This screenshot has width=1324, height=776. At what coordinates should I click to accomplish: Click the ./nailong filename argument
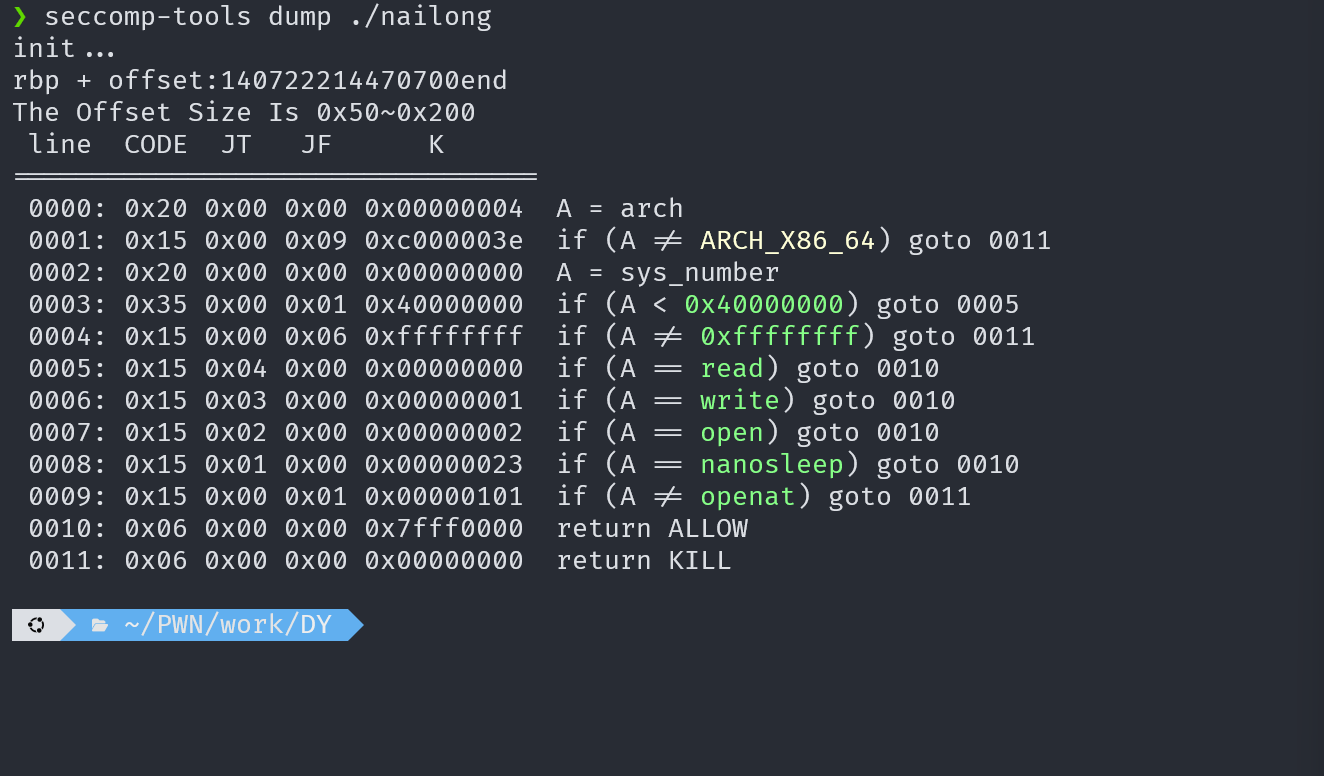[420, 17]
